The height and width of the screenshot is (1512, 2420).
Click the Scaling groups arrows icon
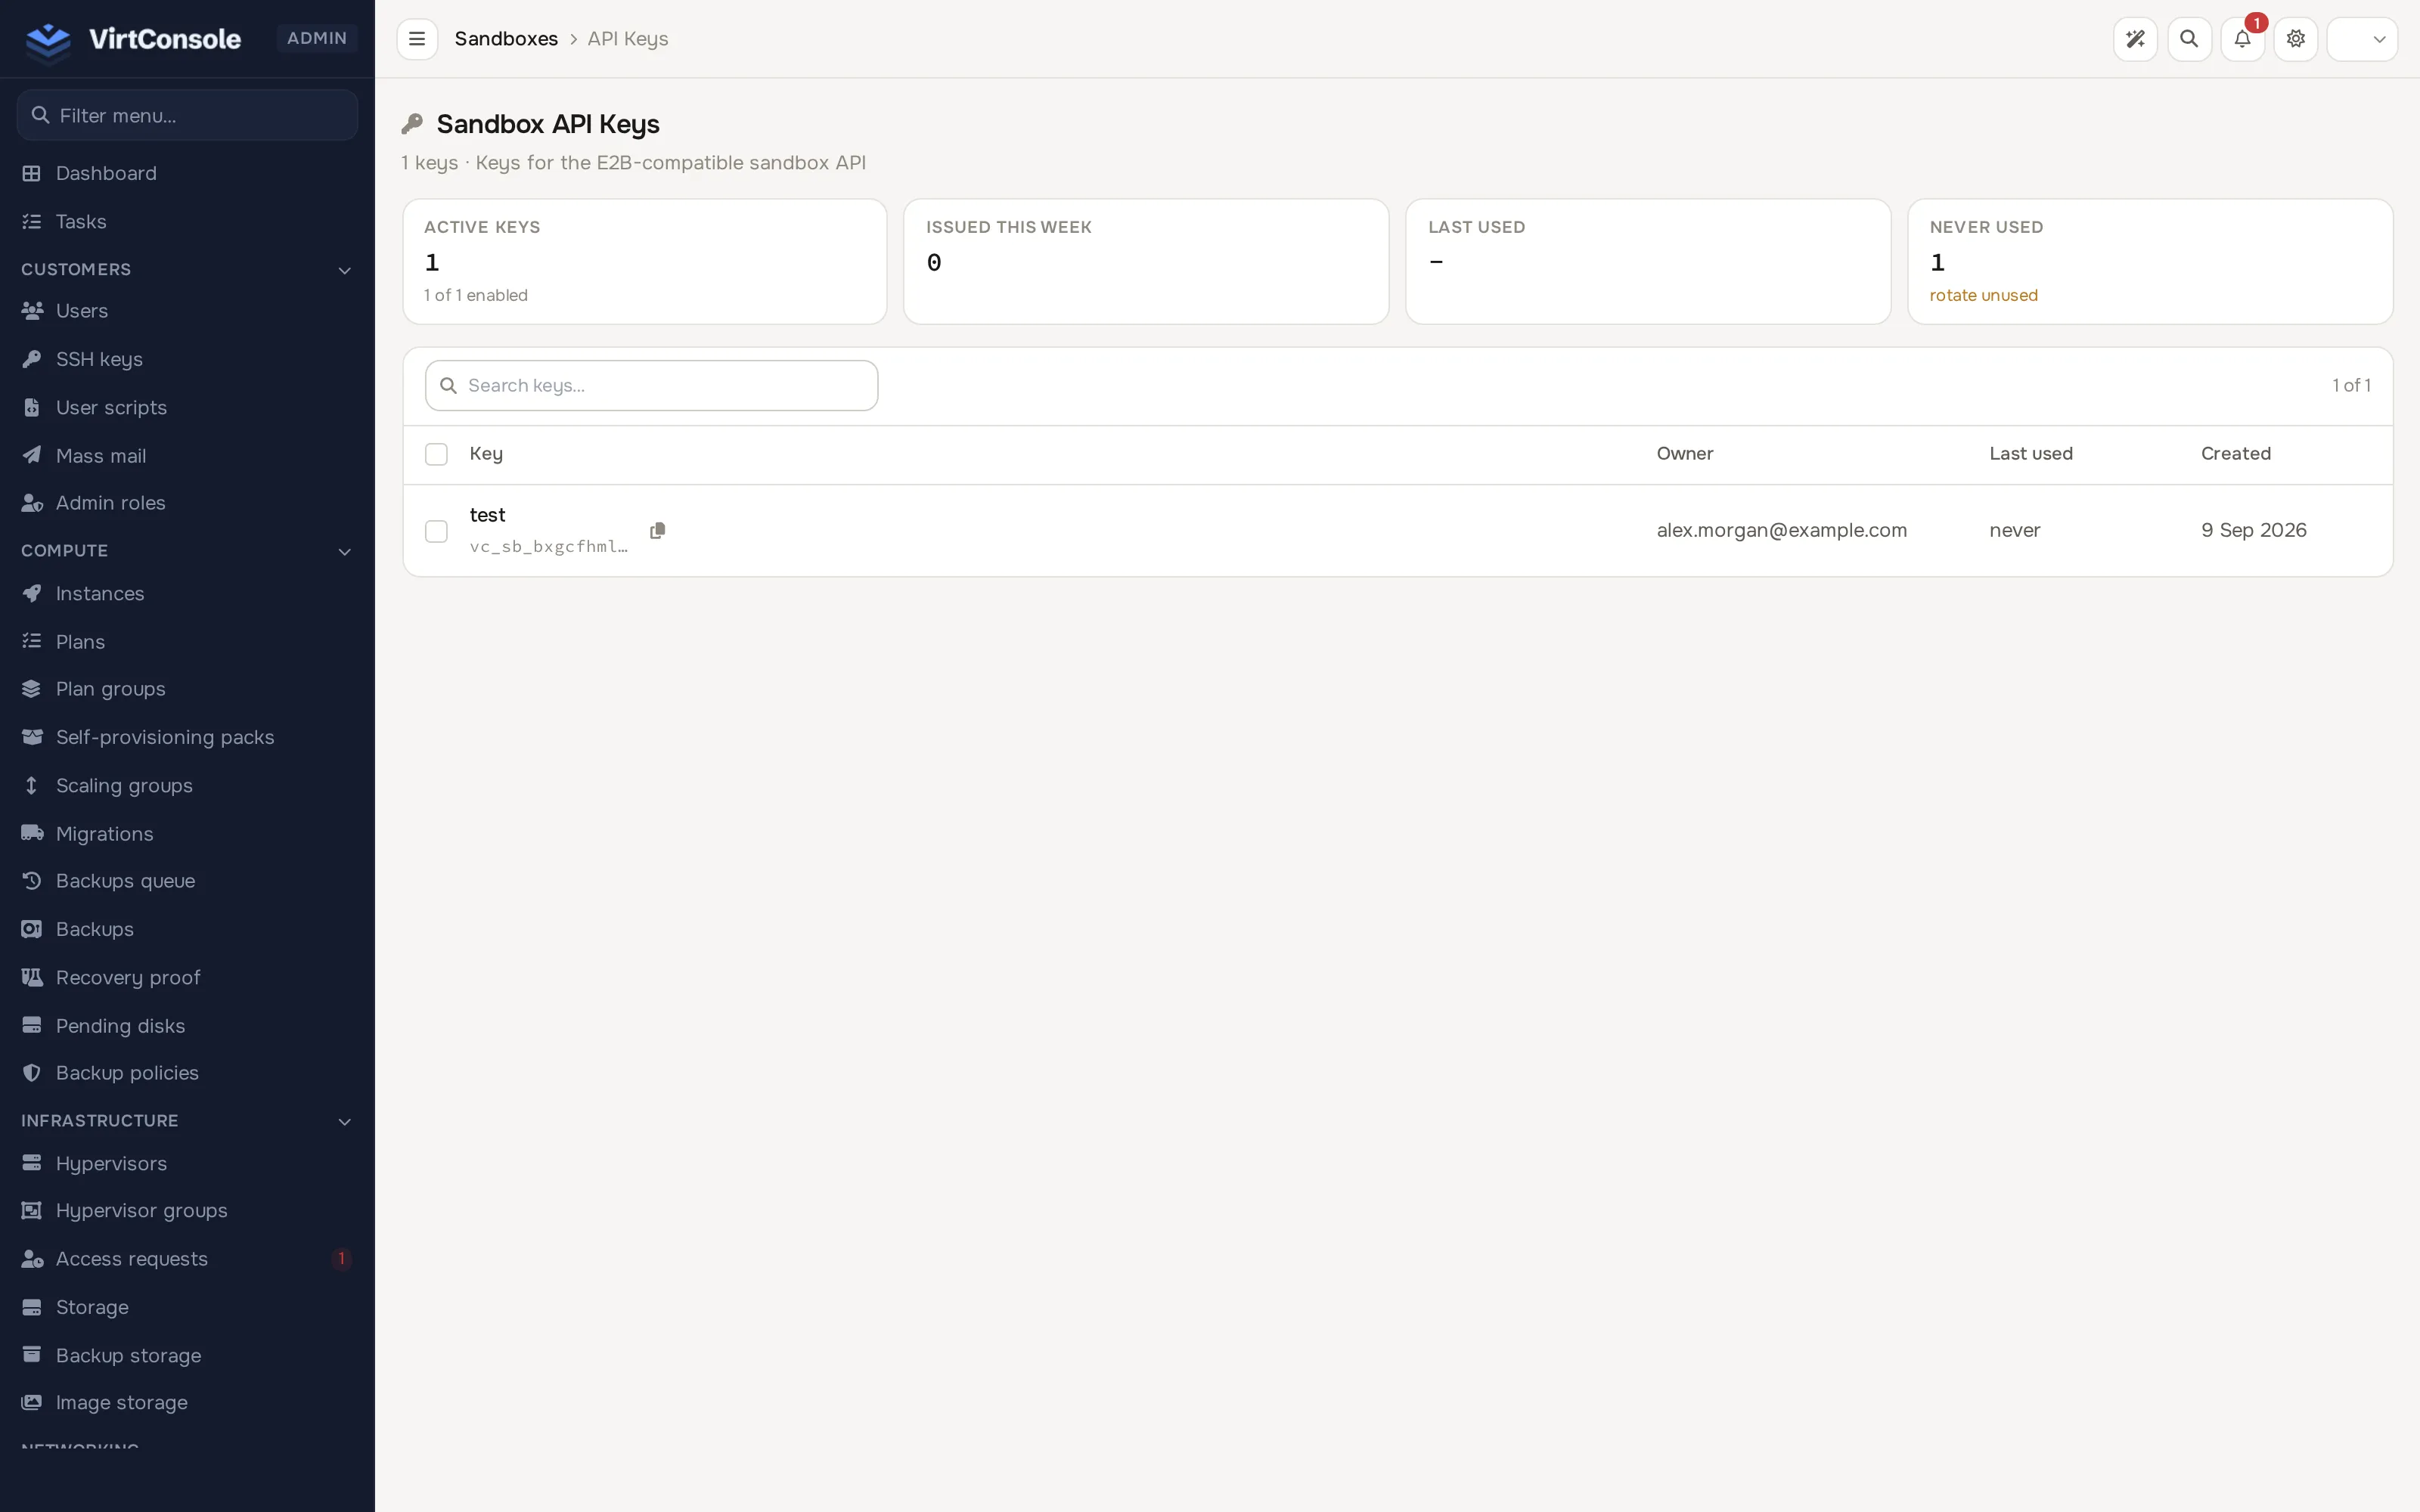point(32,785)
